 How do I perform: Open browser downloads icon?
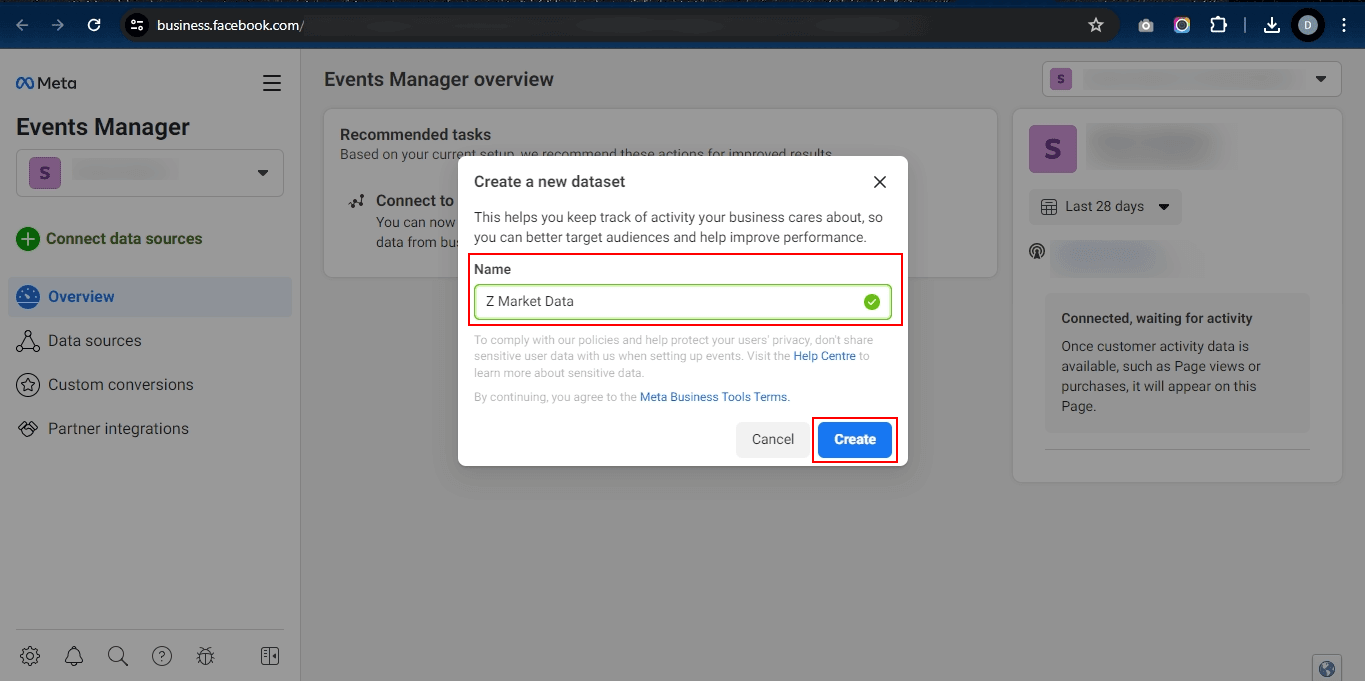pos(1272,25)
